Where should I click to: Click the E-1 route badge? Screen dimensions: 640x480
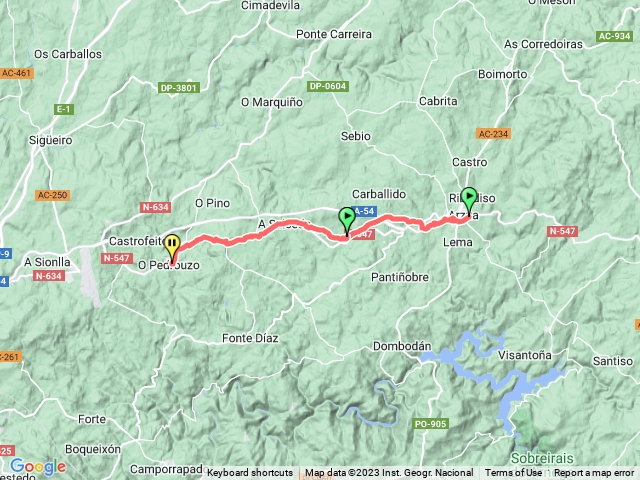(64, 109)
